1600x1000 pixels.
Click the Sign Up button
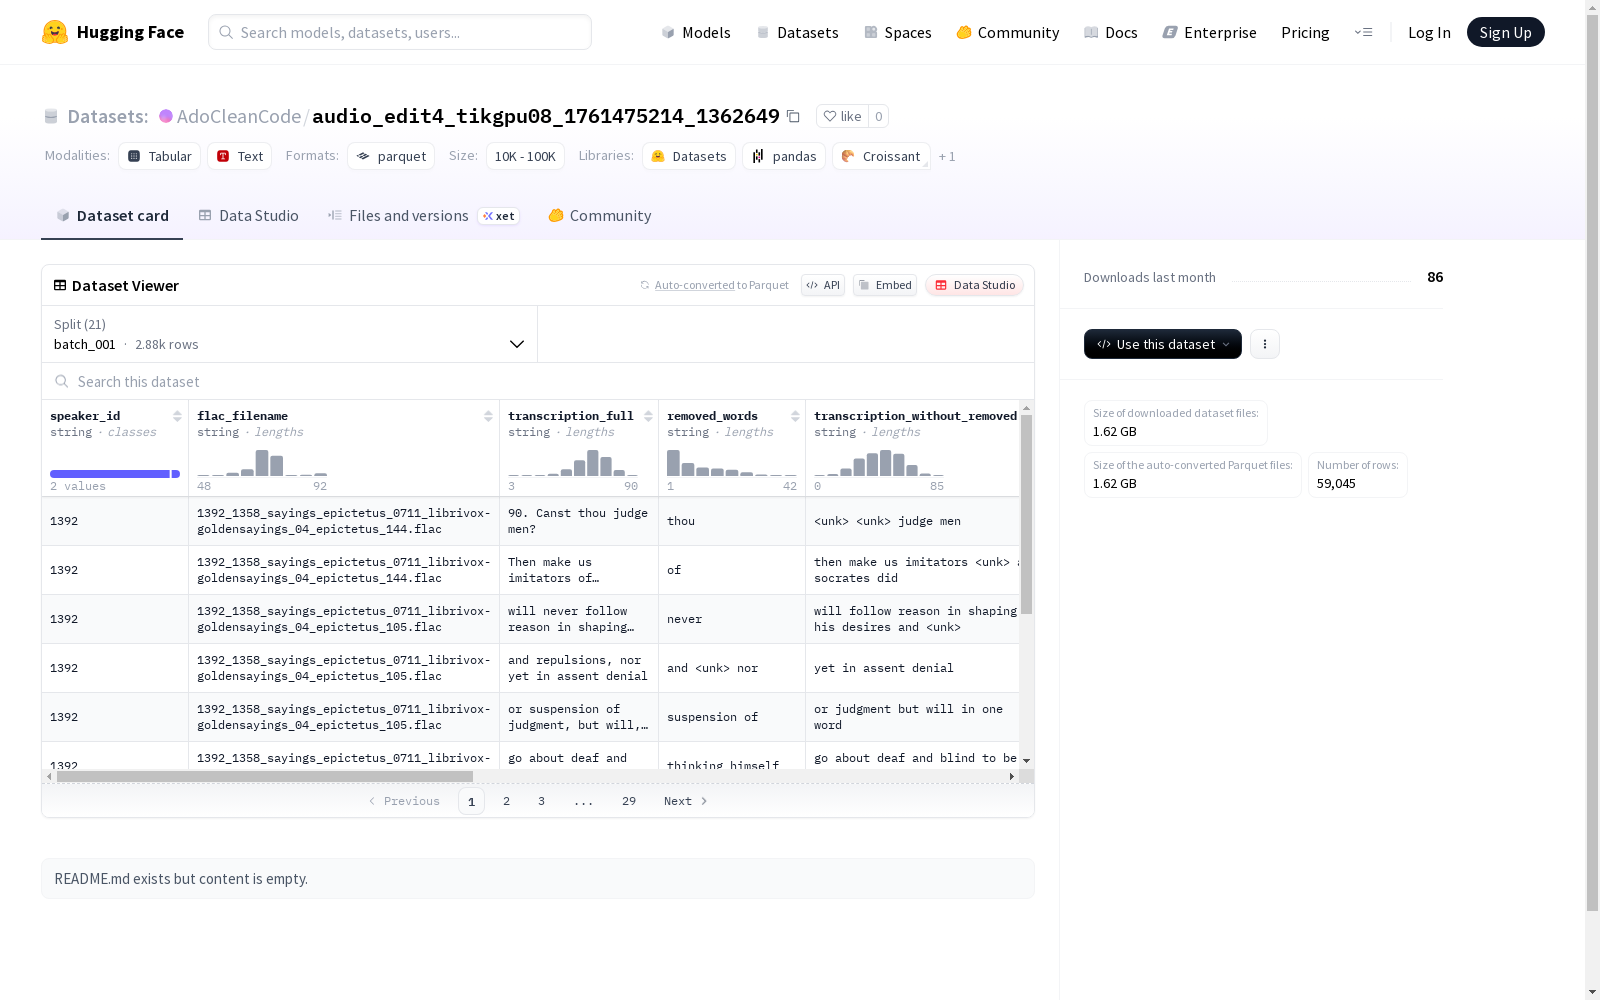[x=1505, y=32]
